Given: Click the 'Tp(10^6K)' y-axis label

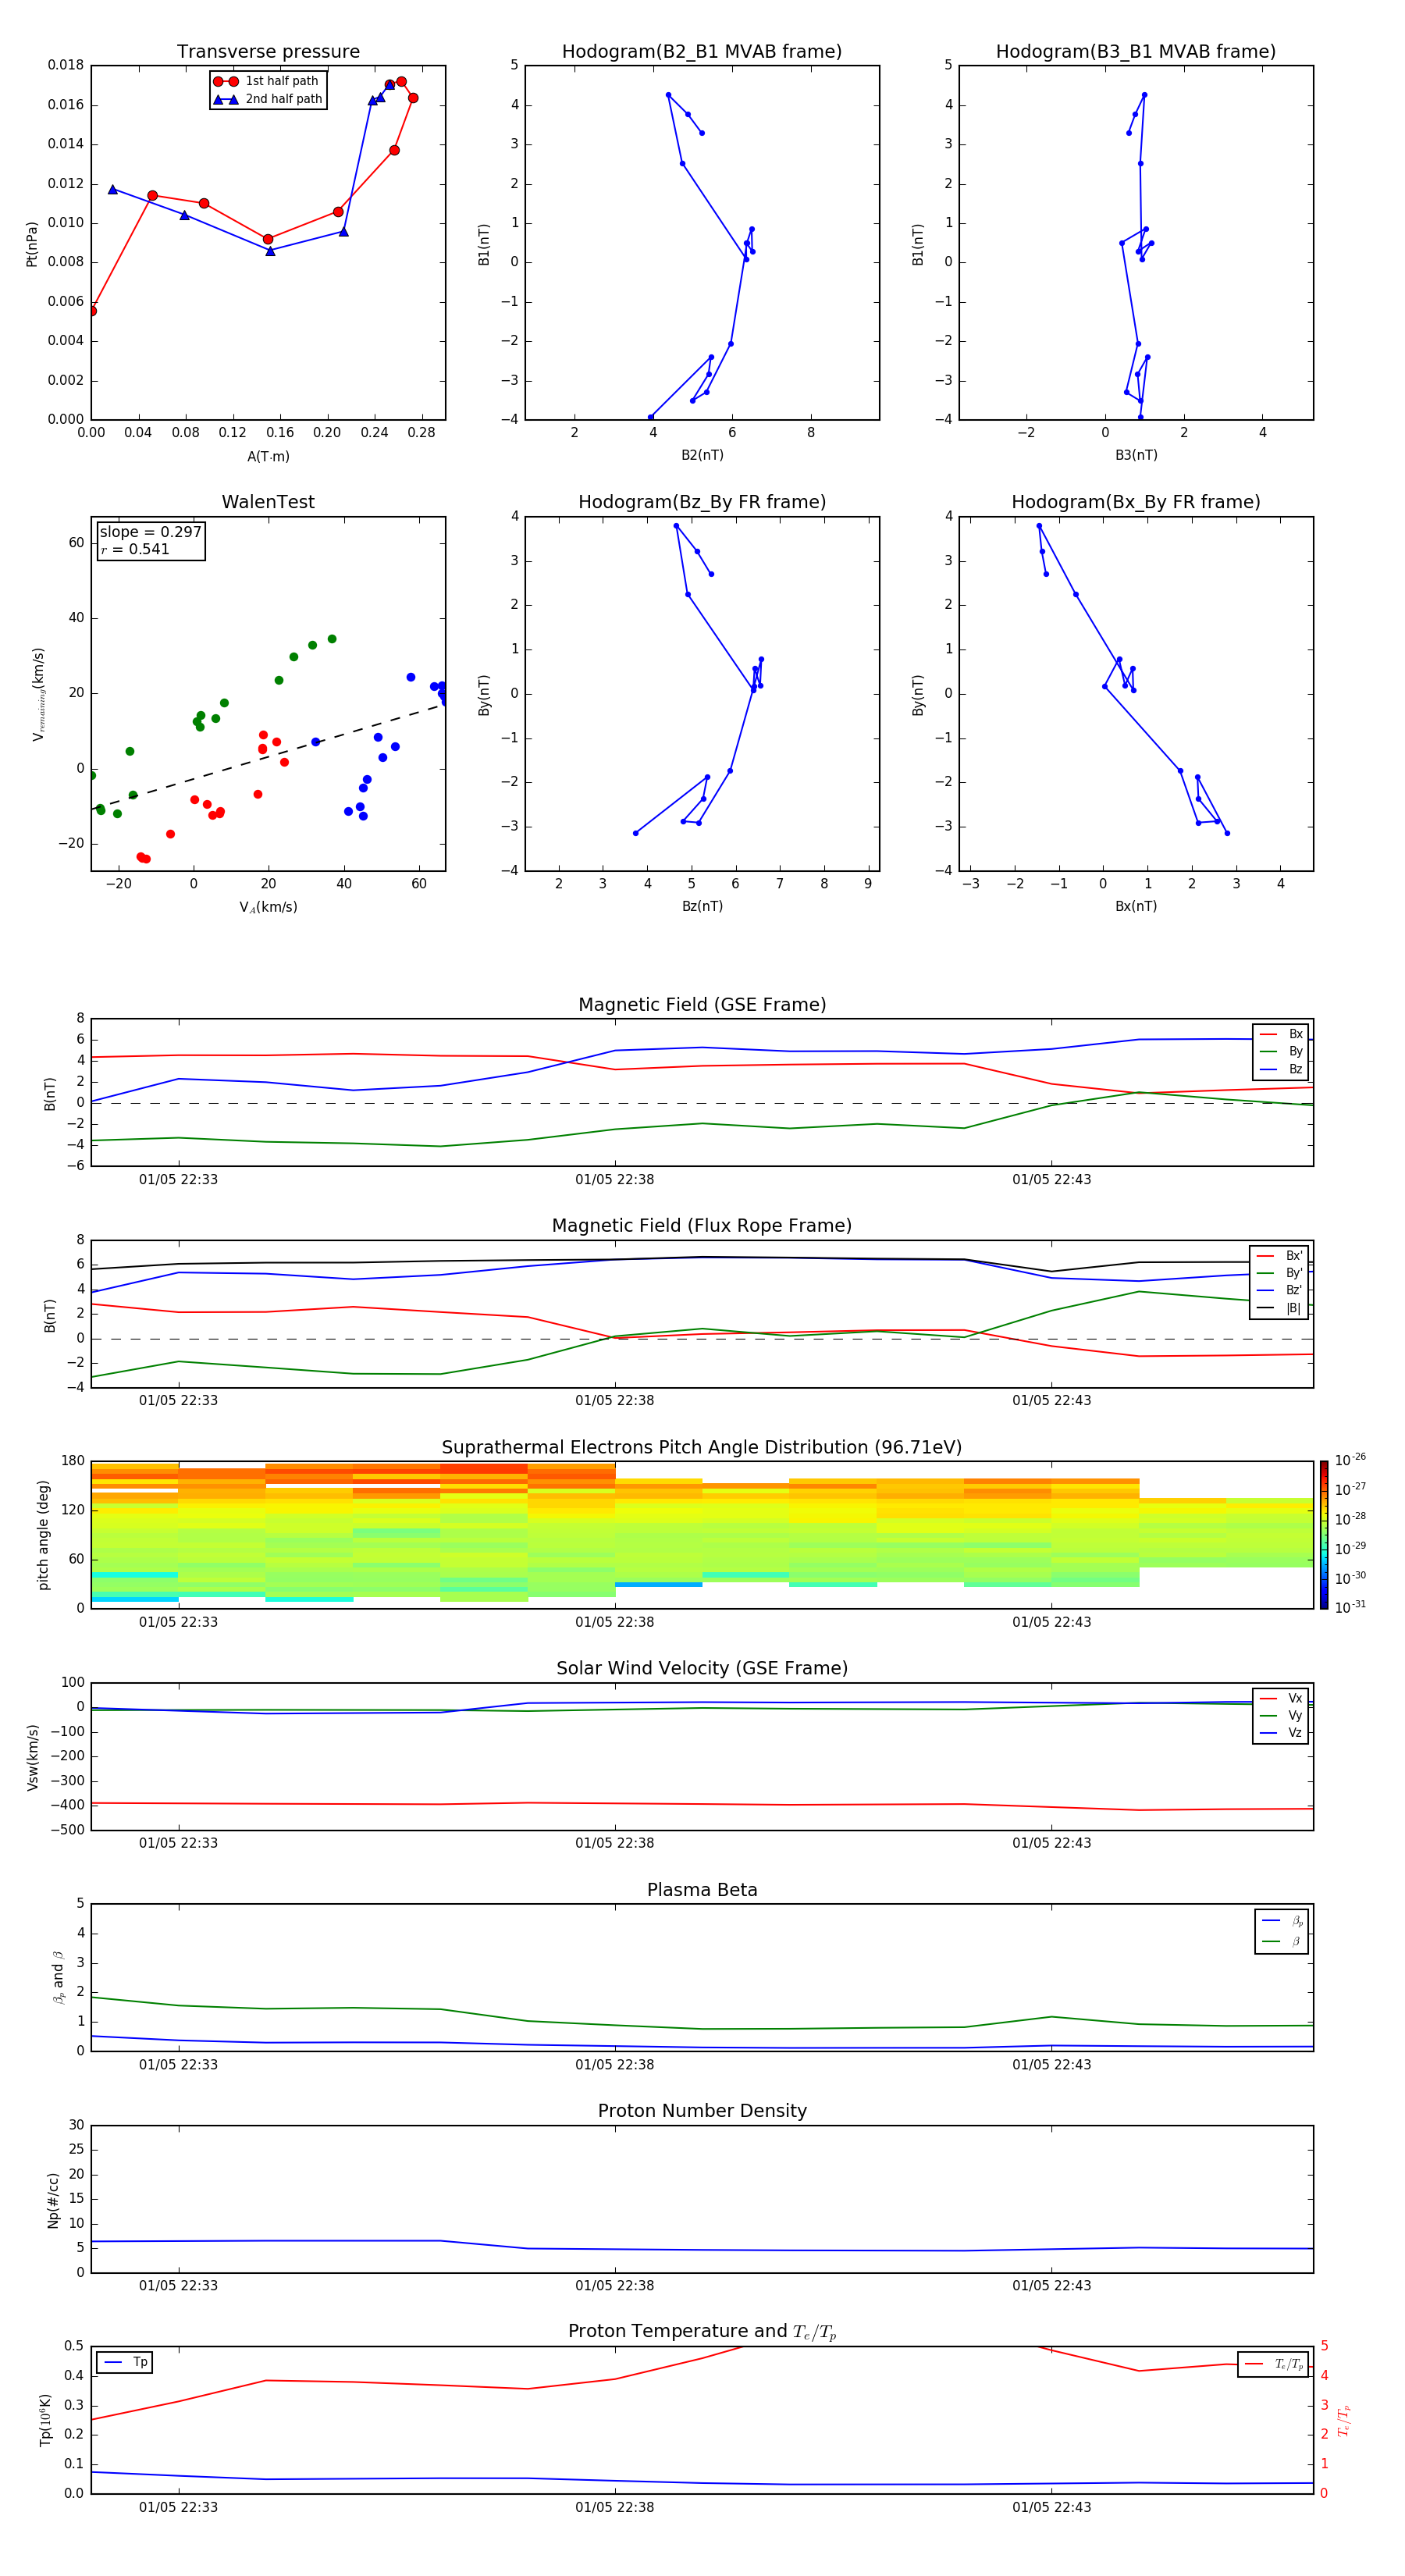Looking at the screenshot, I should pos(45,2420).
